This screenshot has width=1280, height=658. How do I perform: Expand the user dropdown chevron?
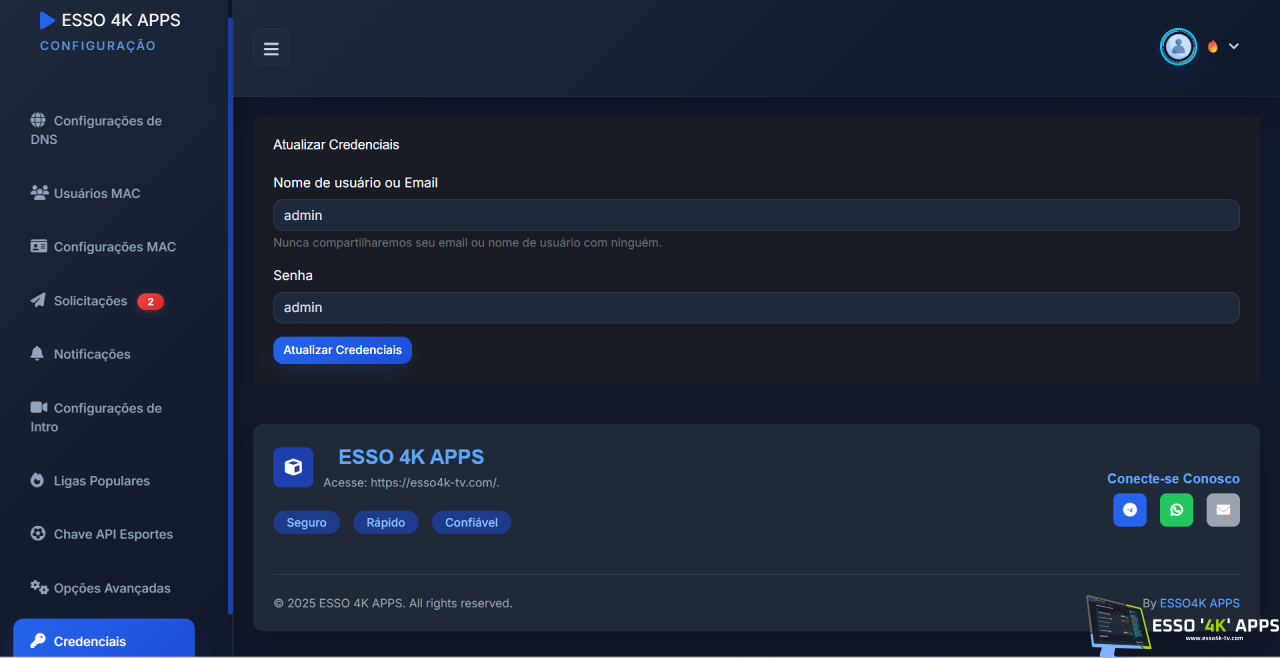pyautogui.click(x=1233, y=47)
